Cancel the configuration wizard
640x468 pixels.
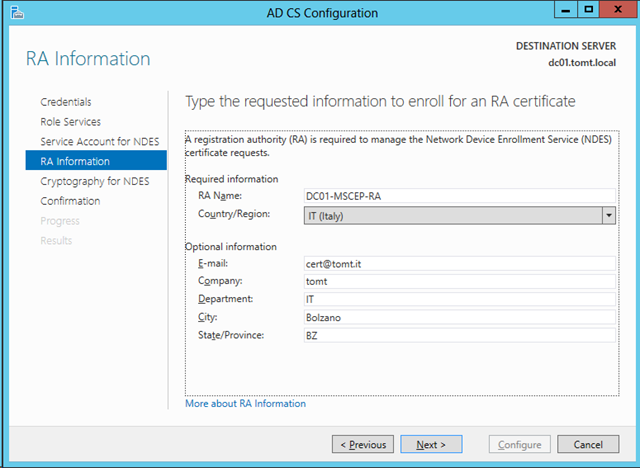click(588, 444)
